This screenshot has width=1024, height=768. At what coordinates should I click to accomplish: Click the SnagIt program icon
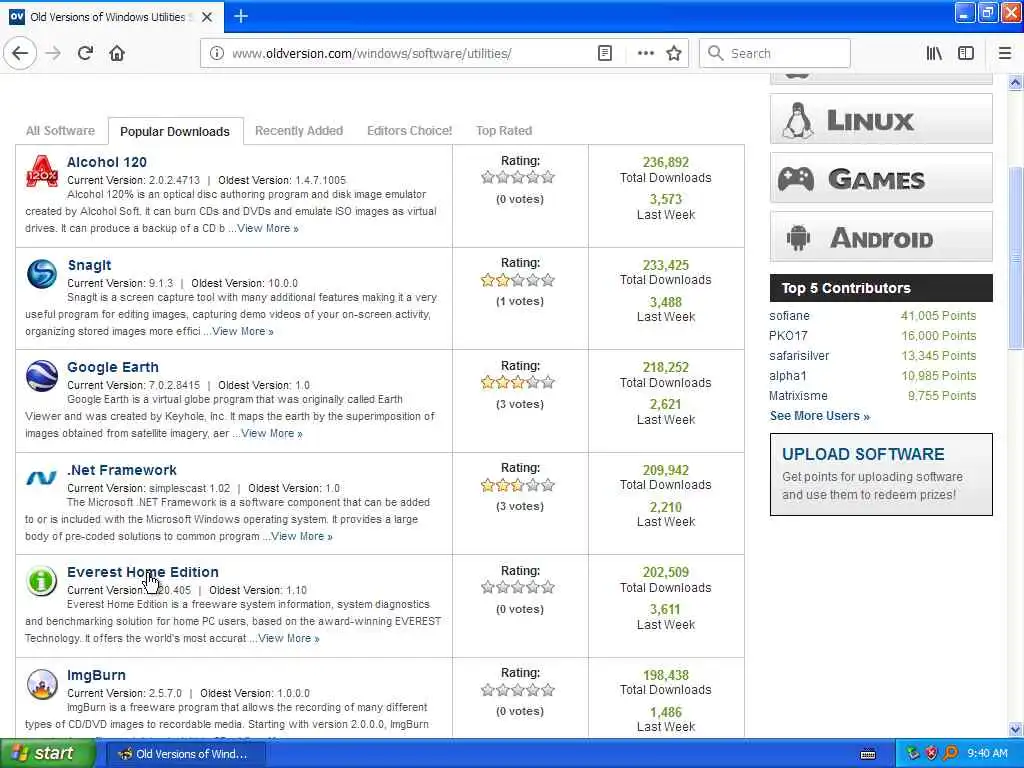click(42, 274)
